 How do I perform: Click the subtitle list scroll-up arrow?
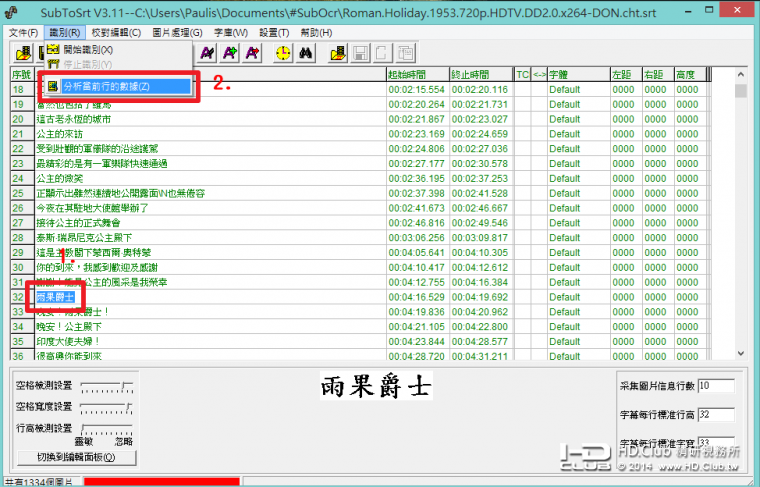point(741,75)
